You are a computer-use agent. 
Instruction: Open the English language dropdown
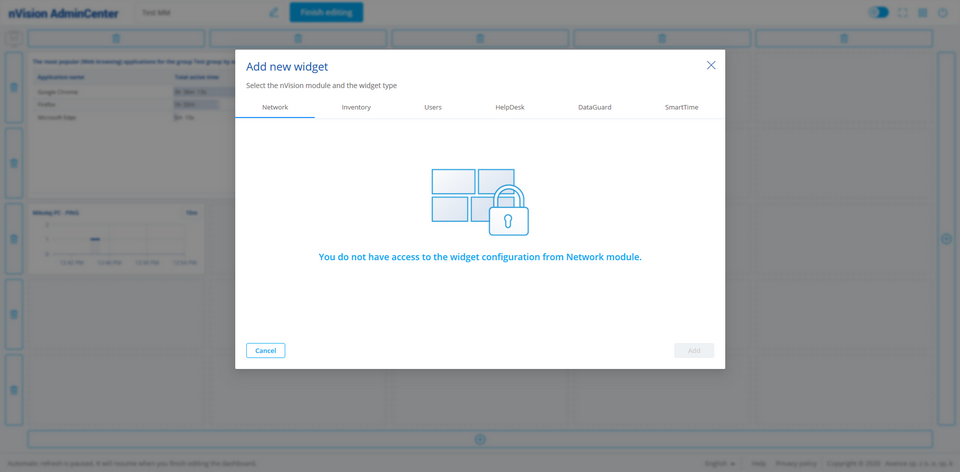719,464
